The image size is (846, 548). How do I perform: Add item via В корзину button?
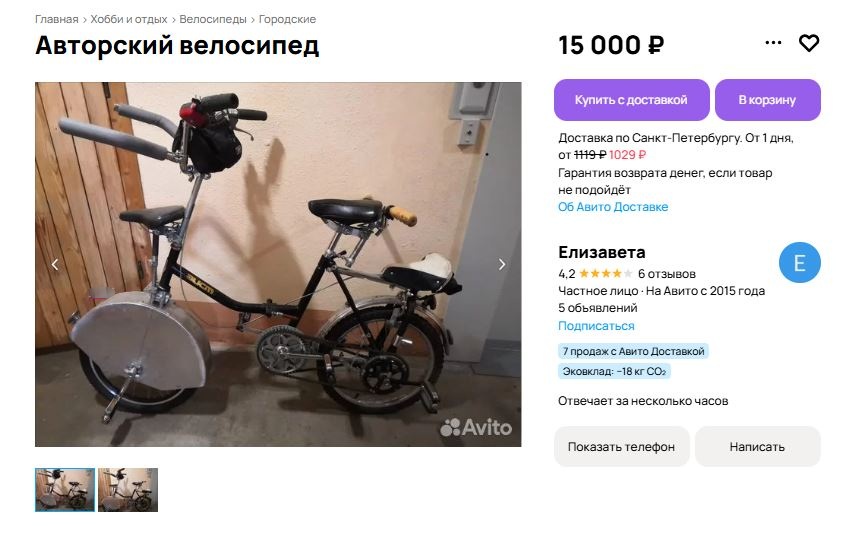[x=767, y=100]
